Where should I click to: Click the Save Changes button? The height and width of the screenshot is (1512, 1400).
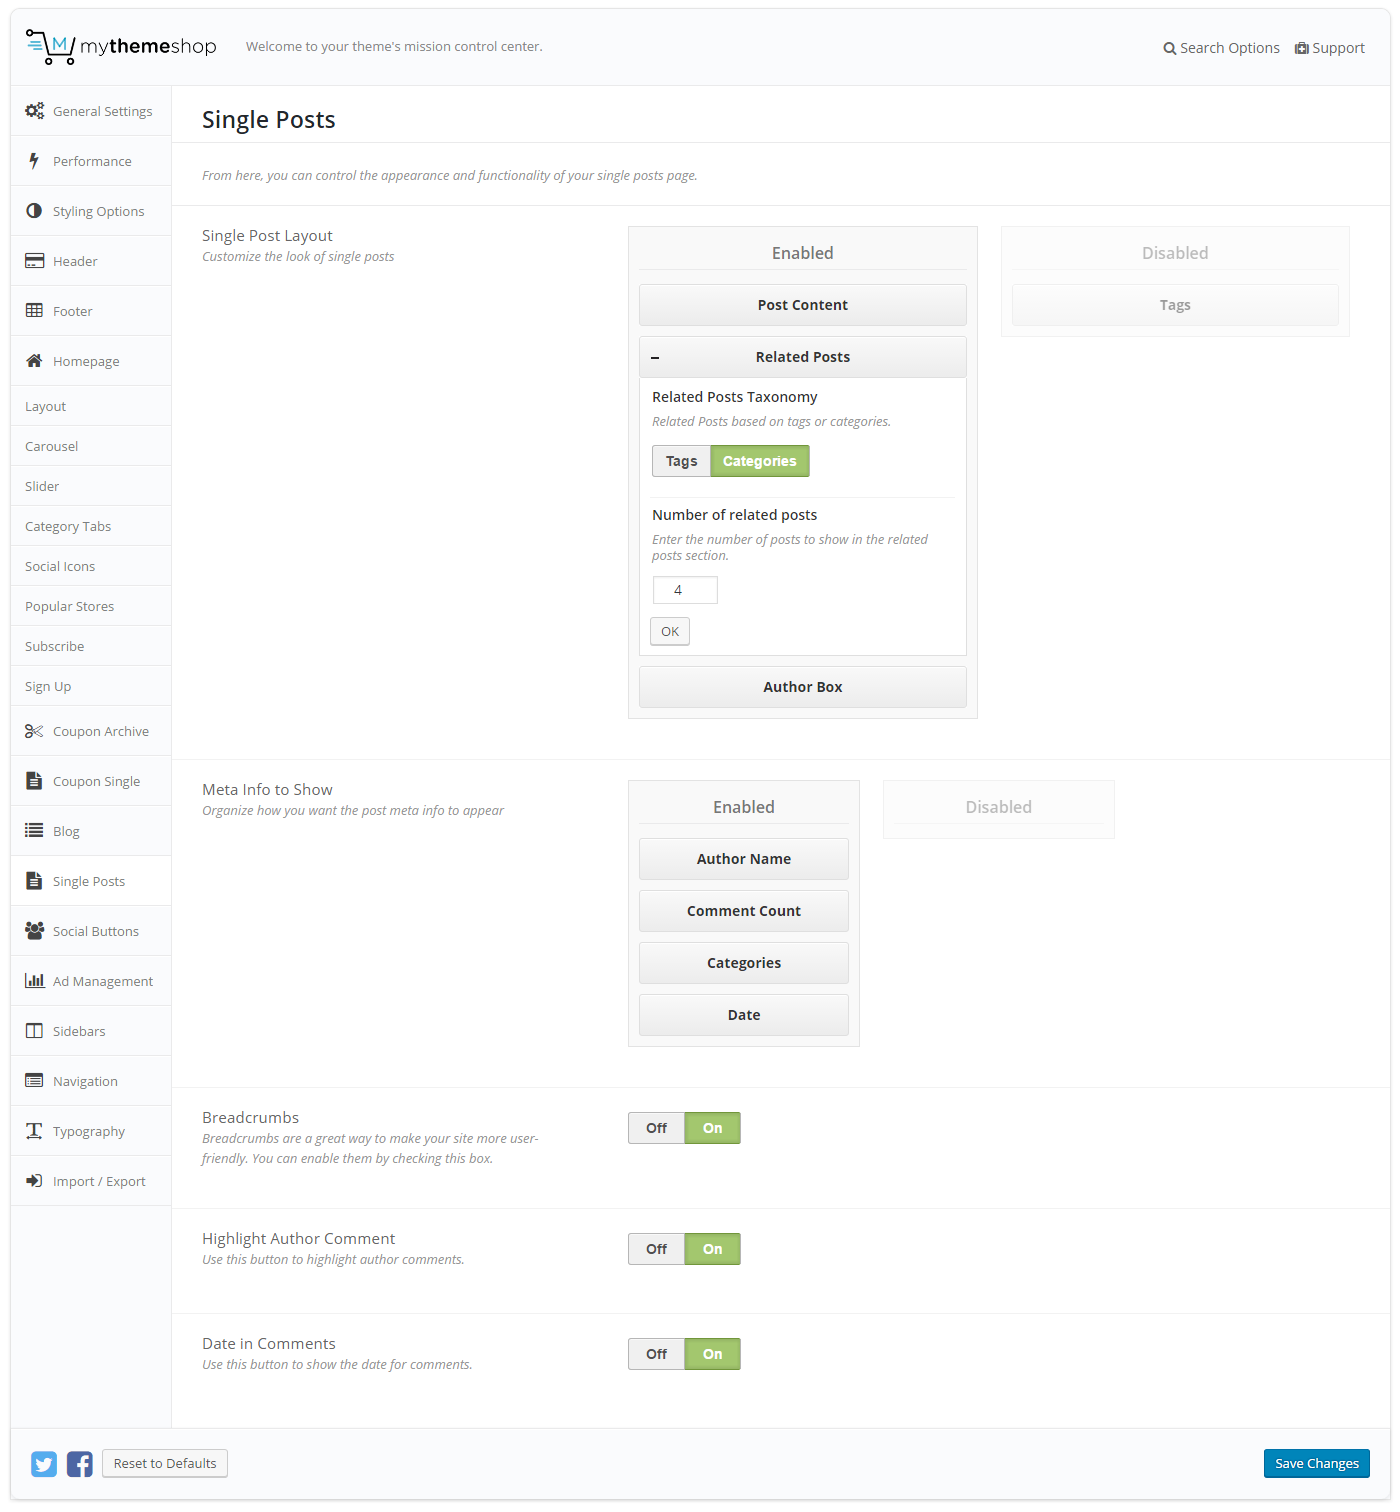point(1316,1463)
